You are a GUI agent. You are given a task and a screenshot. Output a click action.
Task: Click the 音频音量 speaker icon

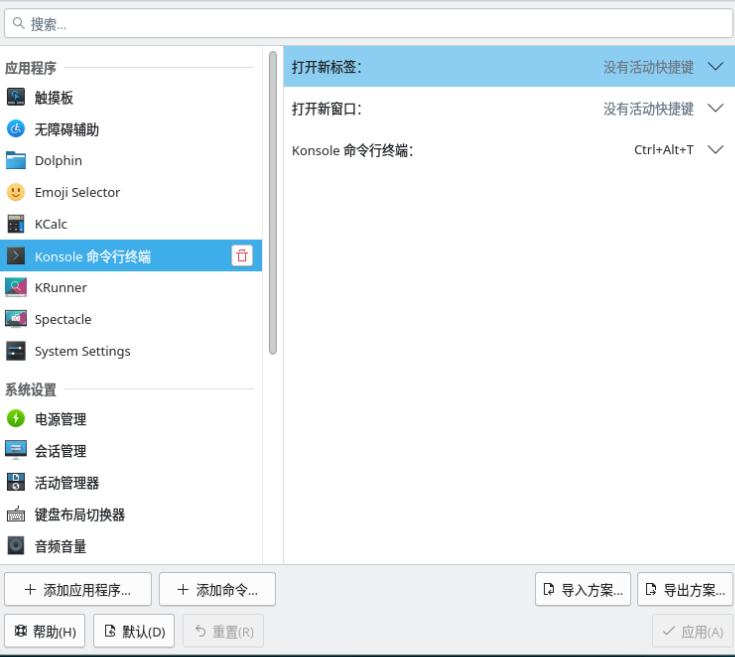click(15, 546)
